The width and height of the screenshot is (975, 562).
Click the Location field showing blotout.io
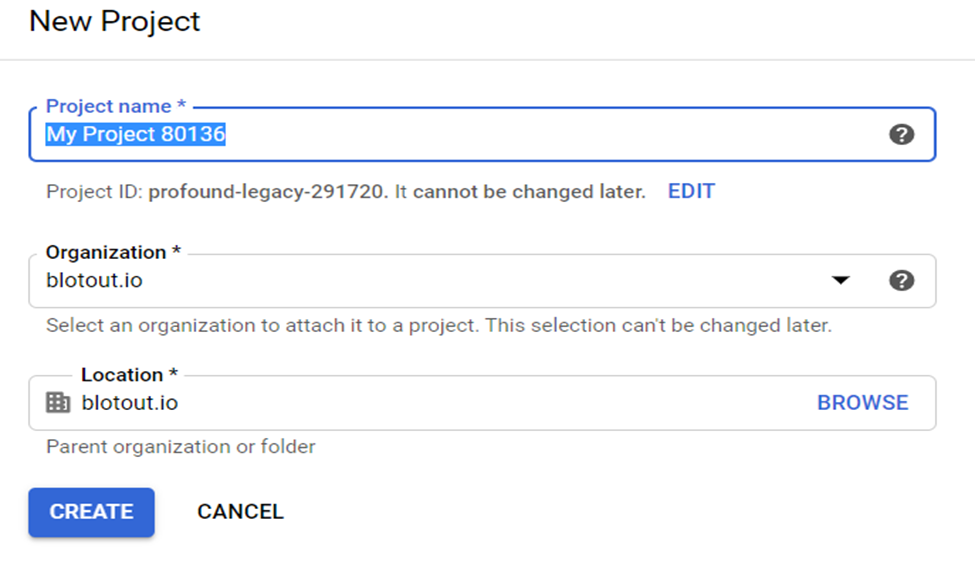[x=482, y=403]
